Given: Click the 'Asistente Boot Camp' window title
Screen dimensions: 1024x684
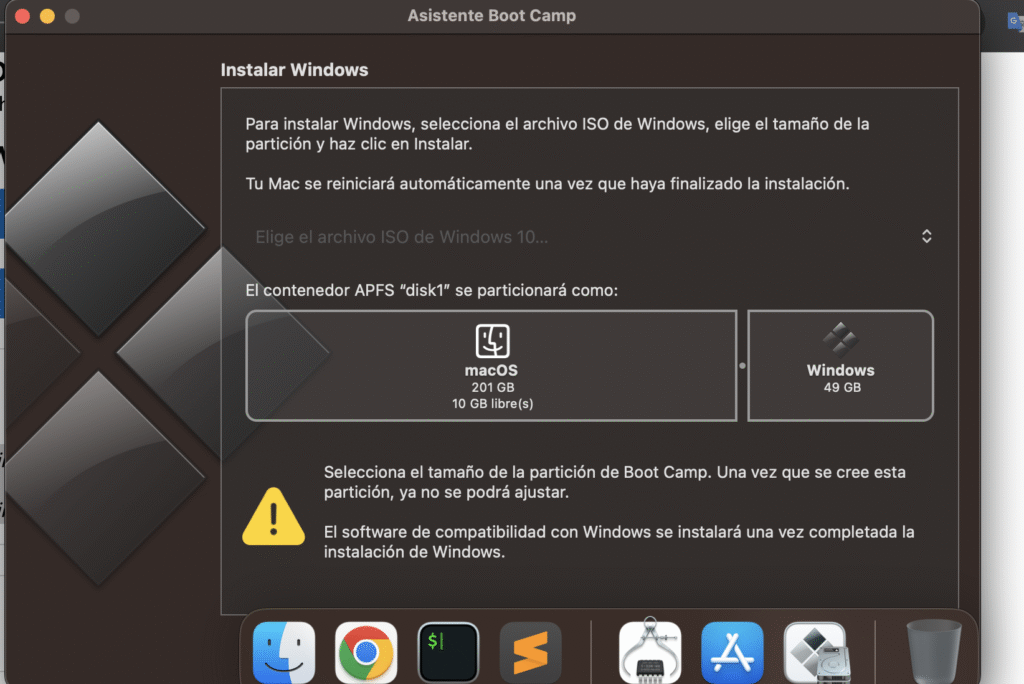Looking at the screenshot, I should point(492,16).
